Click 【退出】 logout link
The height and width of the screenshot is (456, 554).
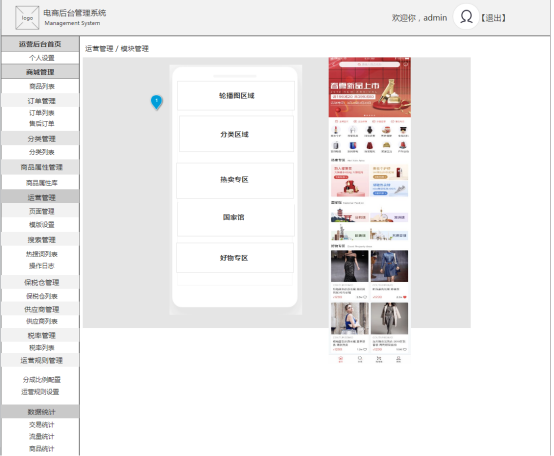[493, 18]
